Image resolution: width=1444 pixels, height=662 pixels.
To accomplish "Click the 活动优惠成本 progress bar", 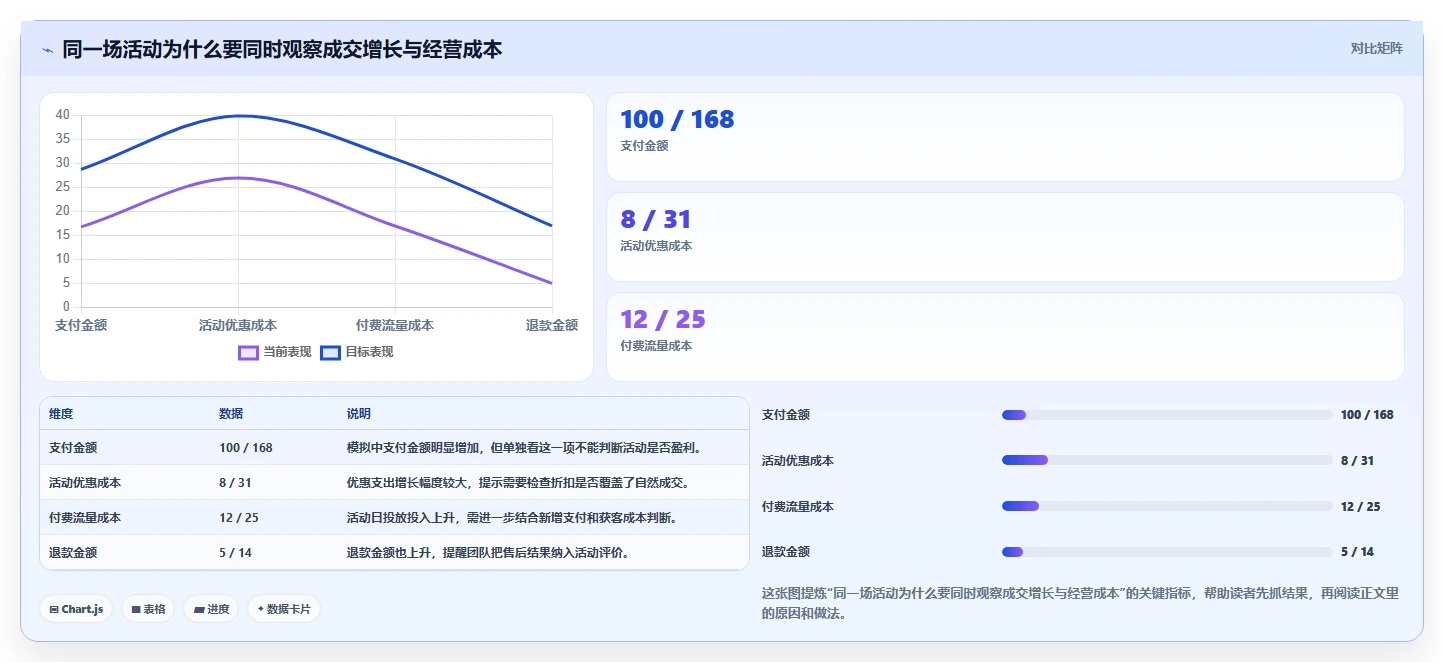I will tap(1167, 461).
